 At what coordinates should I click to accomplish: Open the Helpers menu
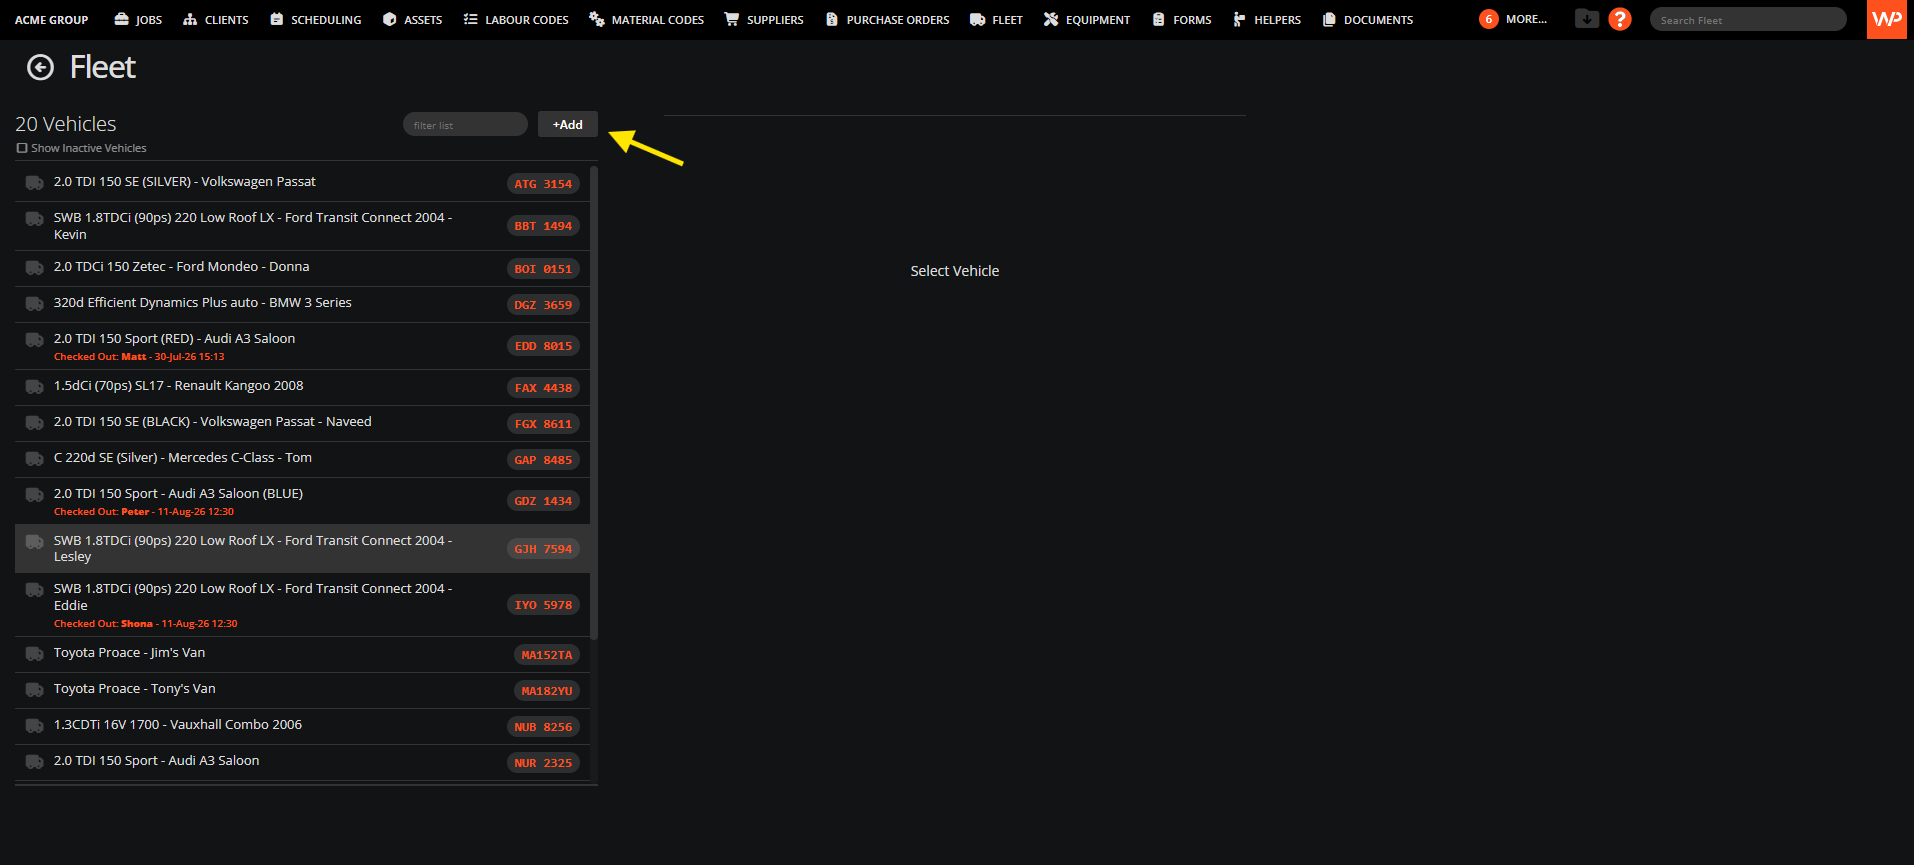(x=1267, y=20)
